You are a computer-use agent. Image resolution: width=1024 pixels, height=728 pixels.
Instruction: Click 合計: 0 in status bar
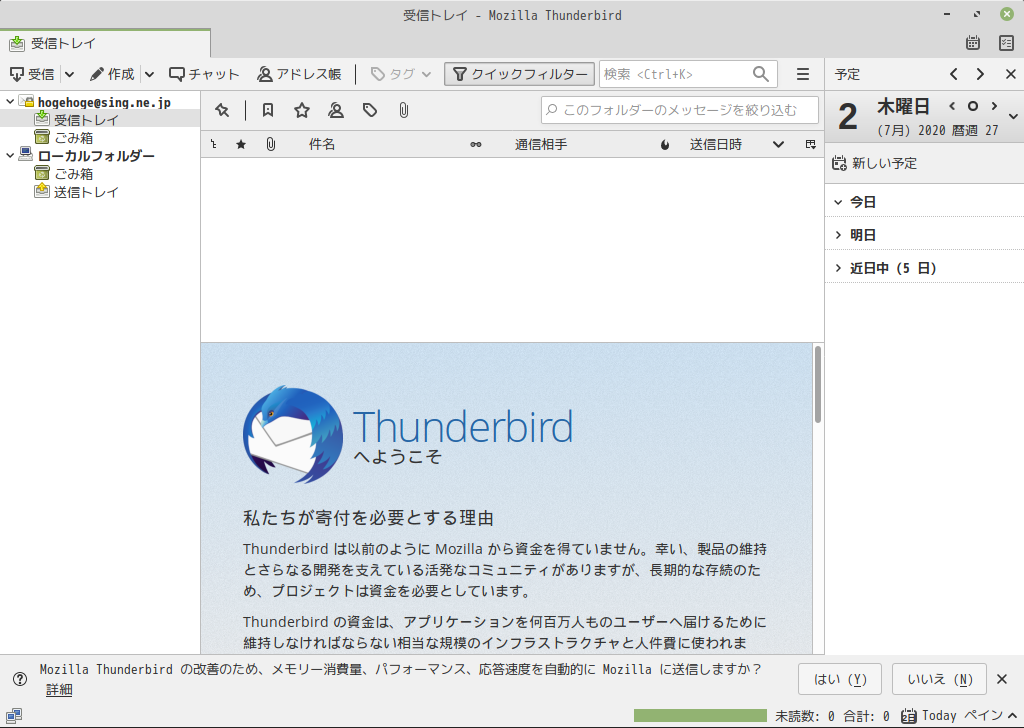pos(866,716)
